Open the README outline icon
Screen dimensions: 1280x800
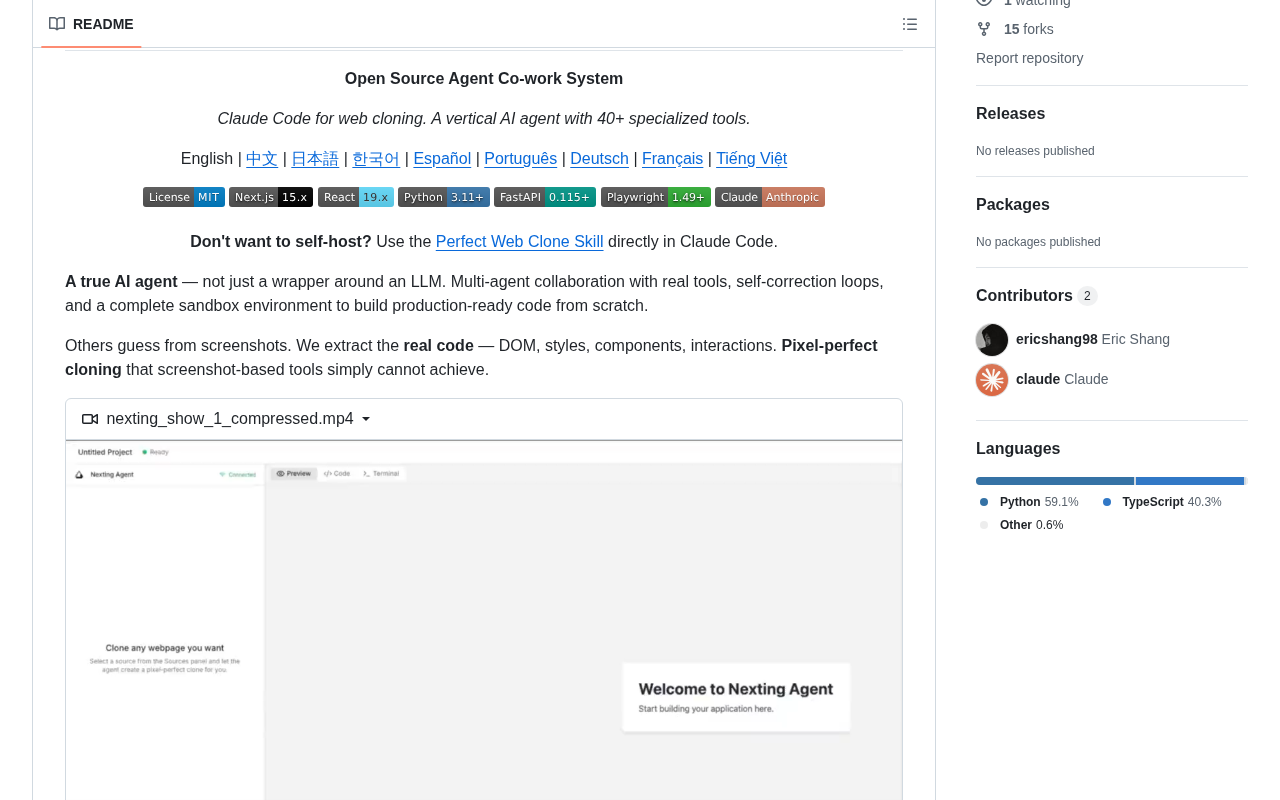[910, 24]
